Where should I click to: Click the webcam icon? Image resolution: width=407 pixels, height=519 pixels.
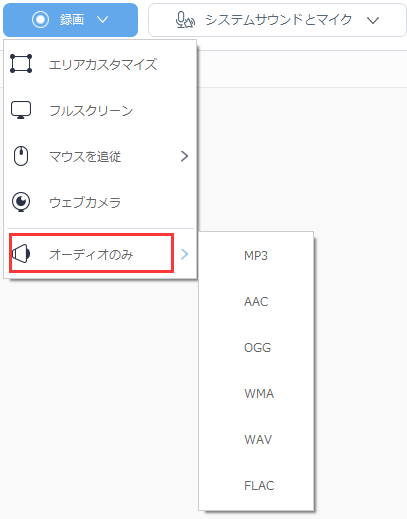21,202
